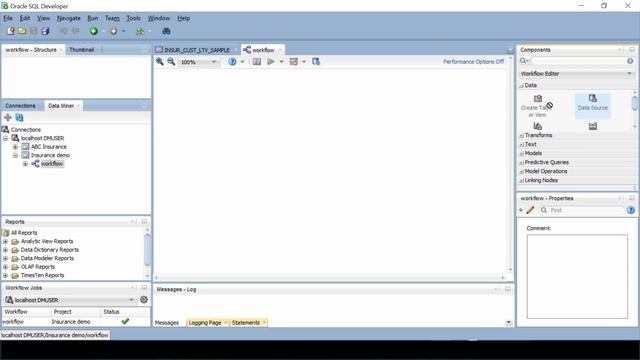Click the component icon below Data Source
This screenshot has height=360, width=640.
tap(593, 126)
